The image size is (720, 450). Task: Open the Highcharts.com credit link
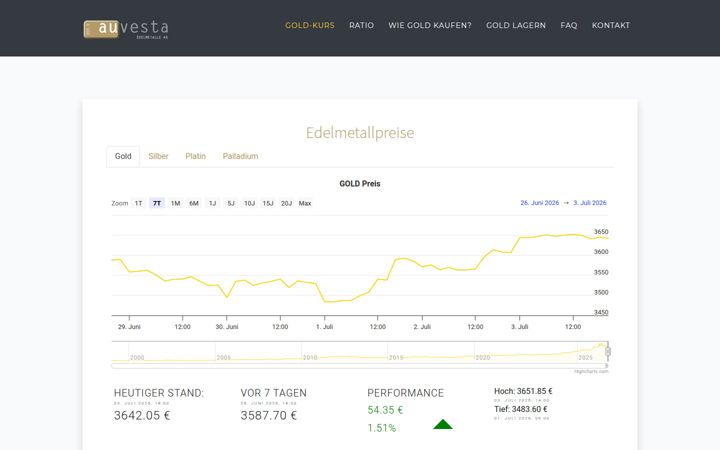591,371
